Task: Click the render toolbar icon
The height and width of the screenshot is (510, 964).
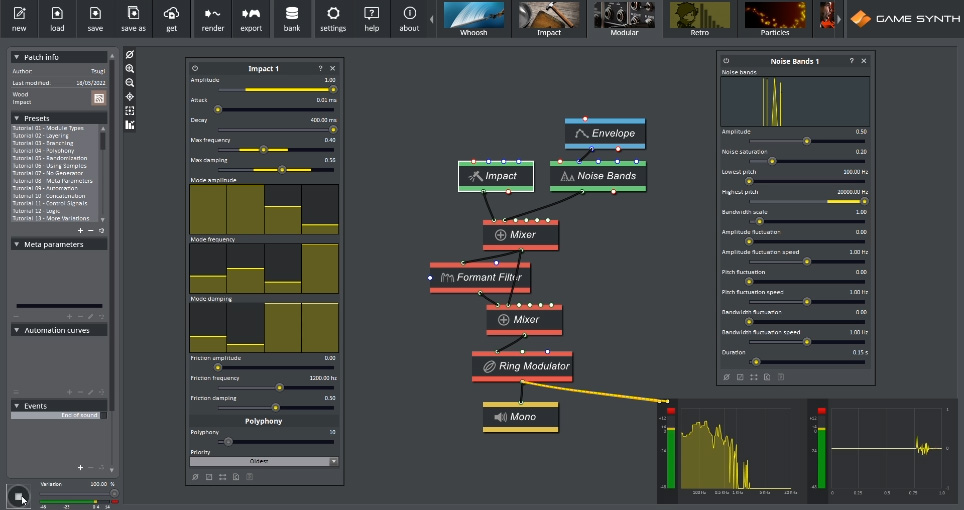Action: click(213, 18)
